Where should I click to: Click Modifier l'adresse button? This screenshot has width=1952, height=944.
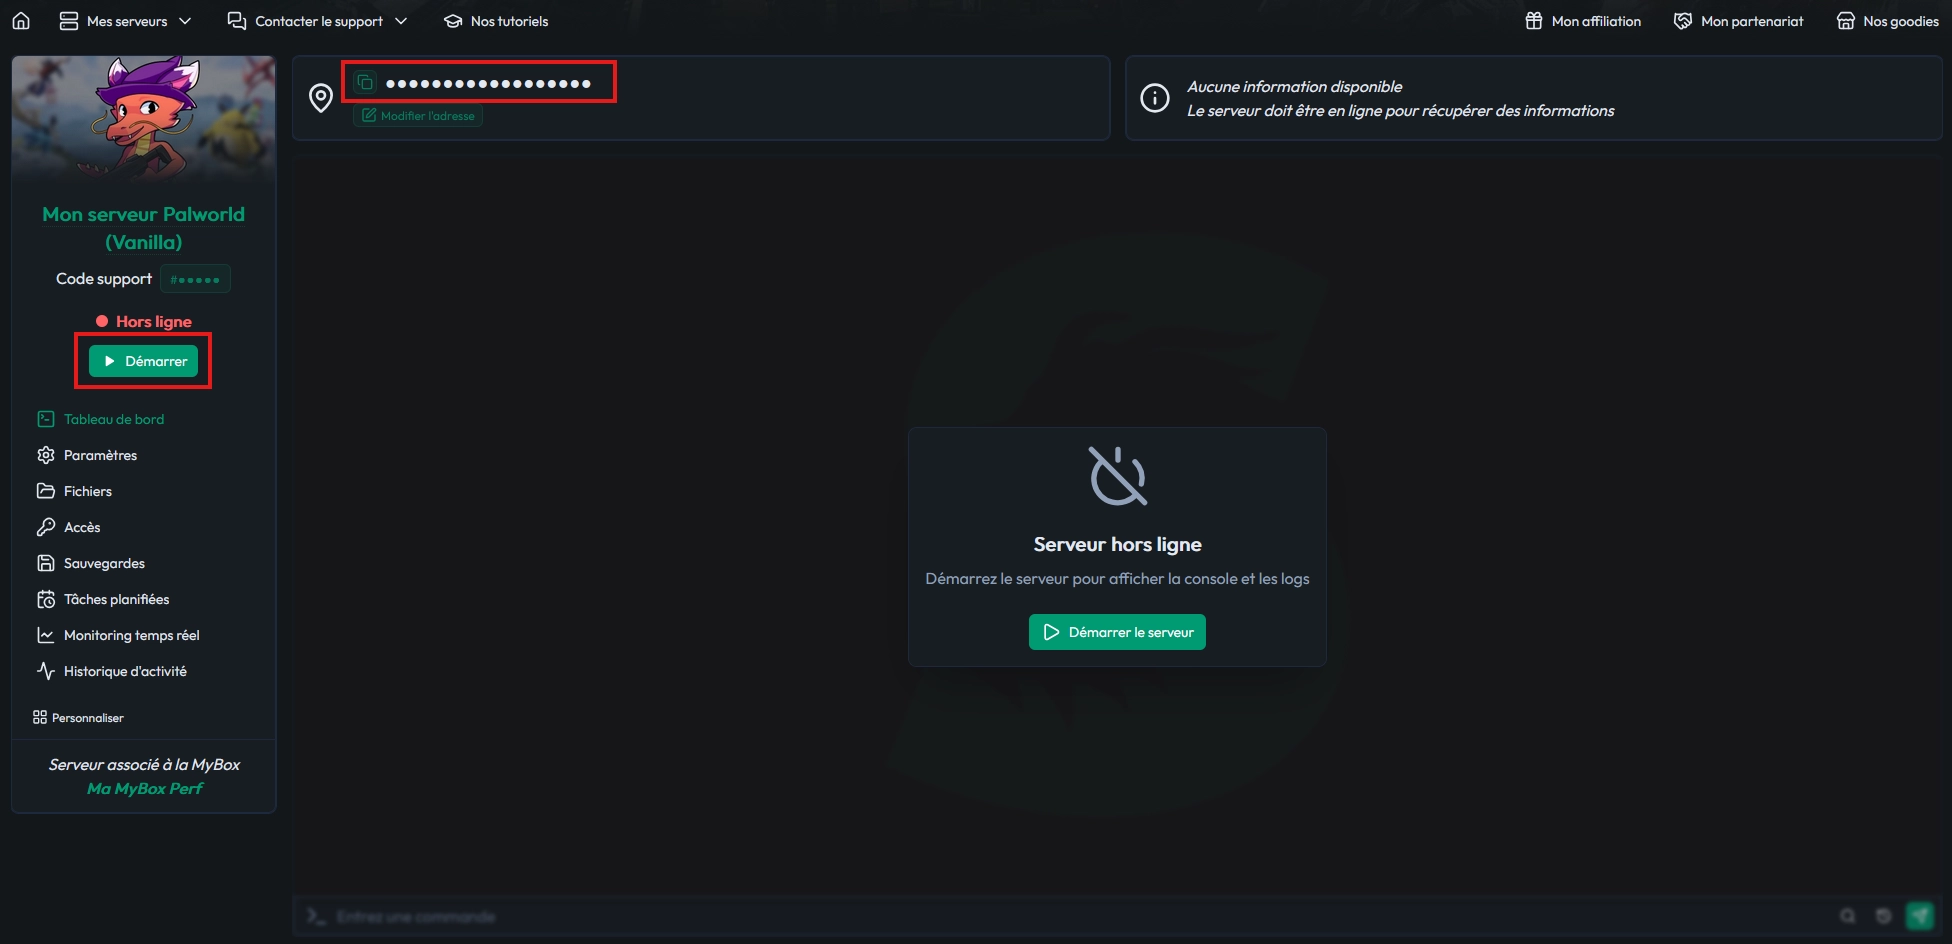tap(418, 116)
